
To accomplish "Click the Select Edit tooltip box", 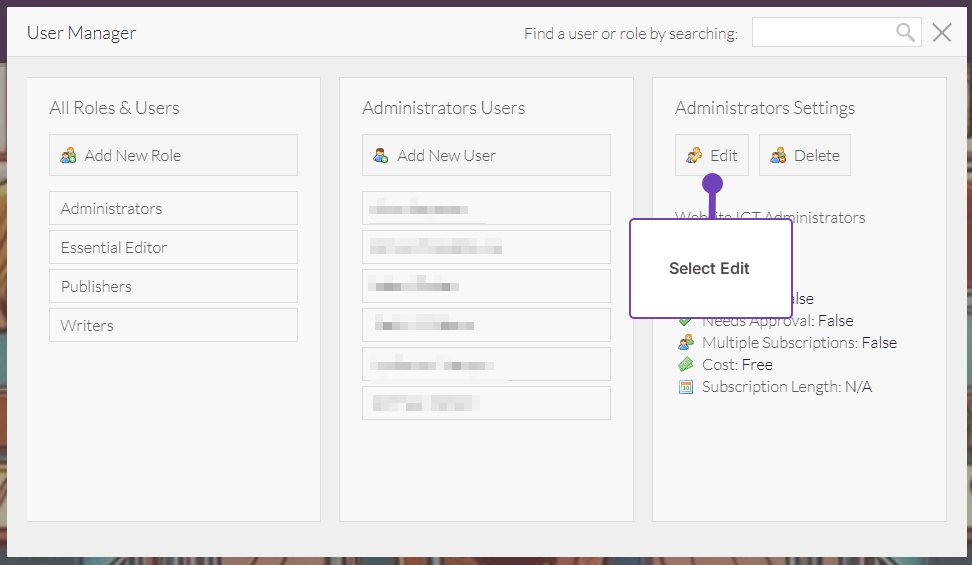I will point(710,268).
